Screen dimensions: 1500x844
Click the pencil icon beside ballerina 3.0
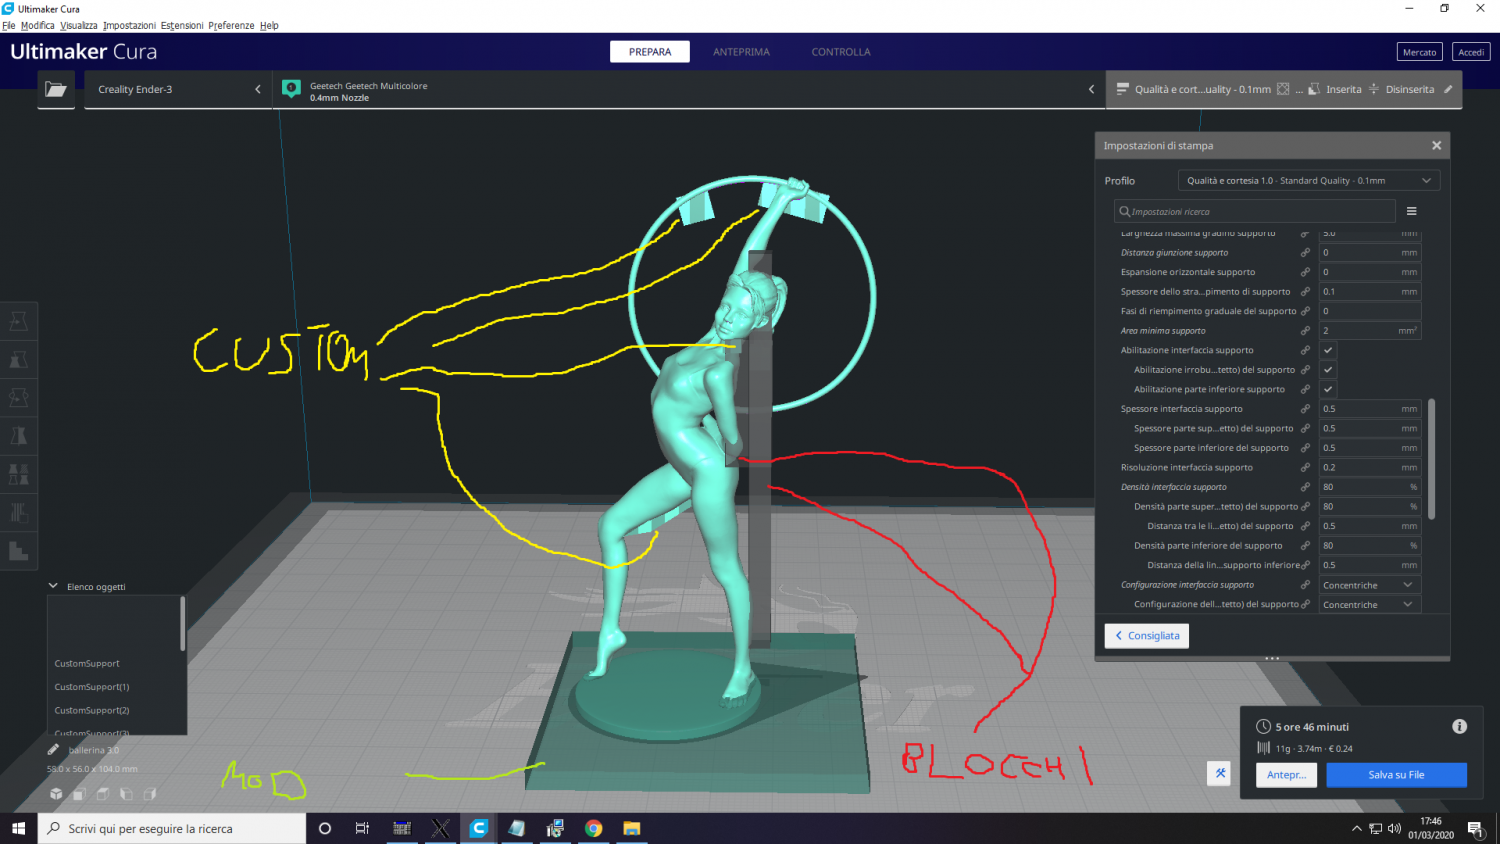[x=53, y=749]
